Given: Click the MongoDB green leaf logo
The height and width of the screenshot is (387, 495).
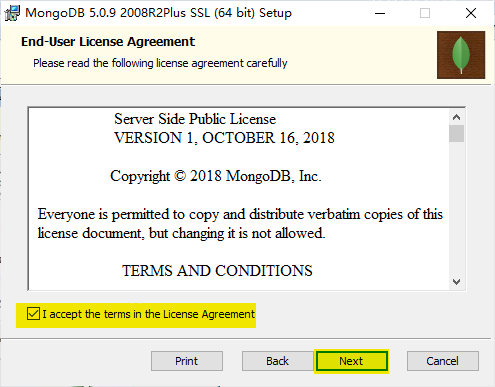Looking at the screenshot, I should tap(461, 55).
